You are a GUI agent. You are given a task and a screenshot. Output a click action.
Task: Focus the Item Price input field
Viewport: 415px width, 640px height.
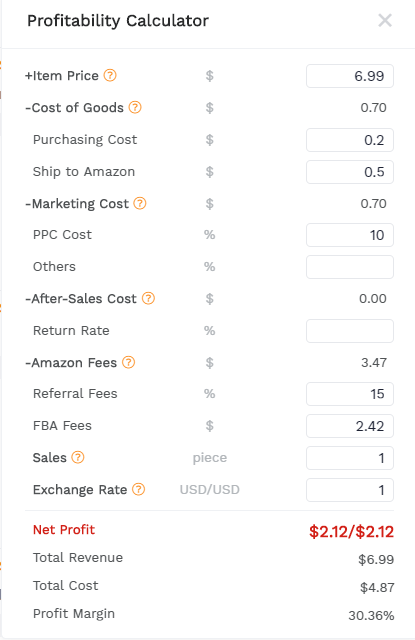(x=350, y=76)
